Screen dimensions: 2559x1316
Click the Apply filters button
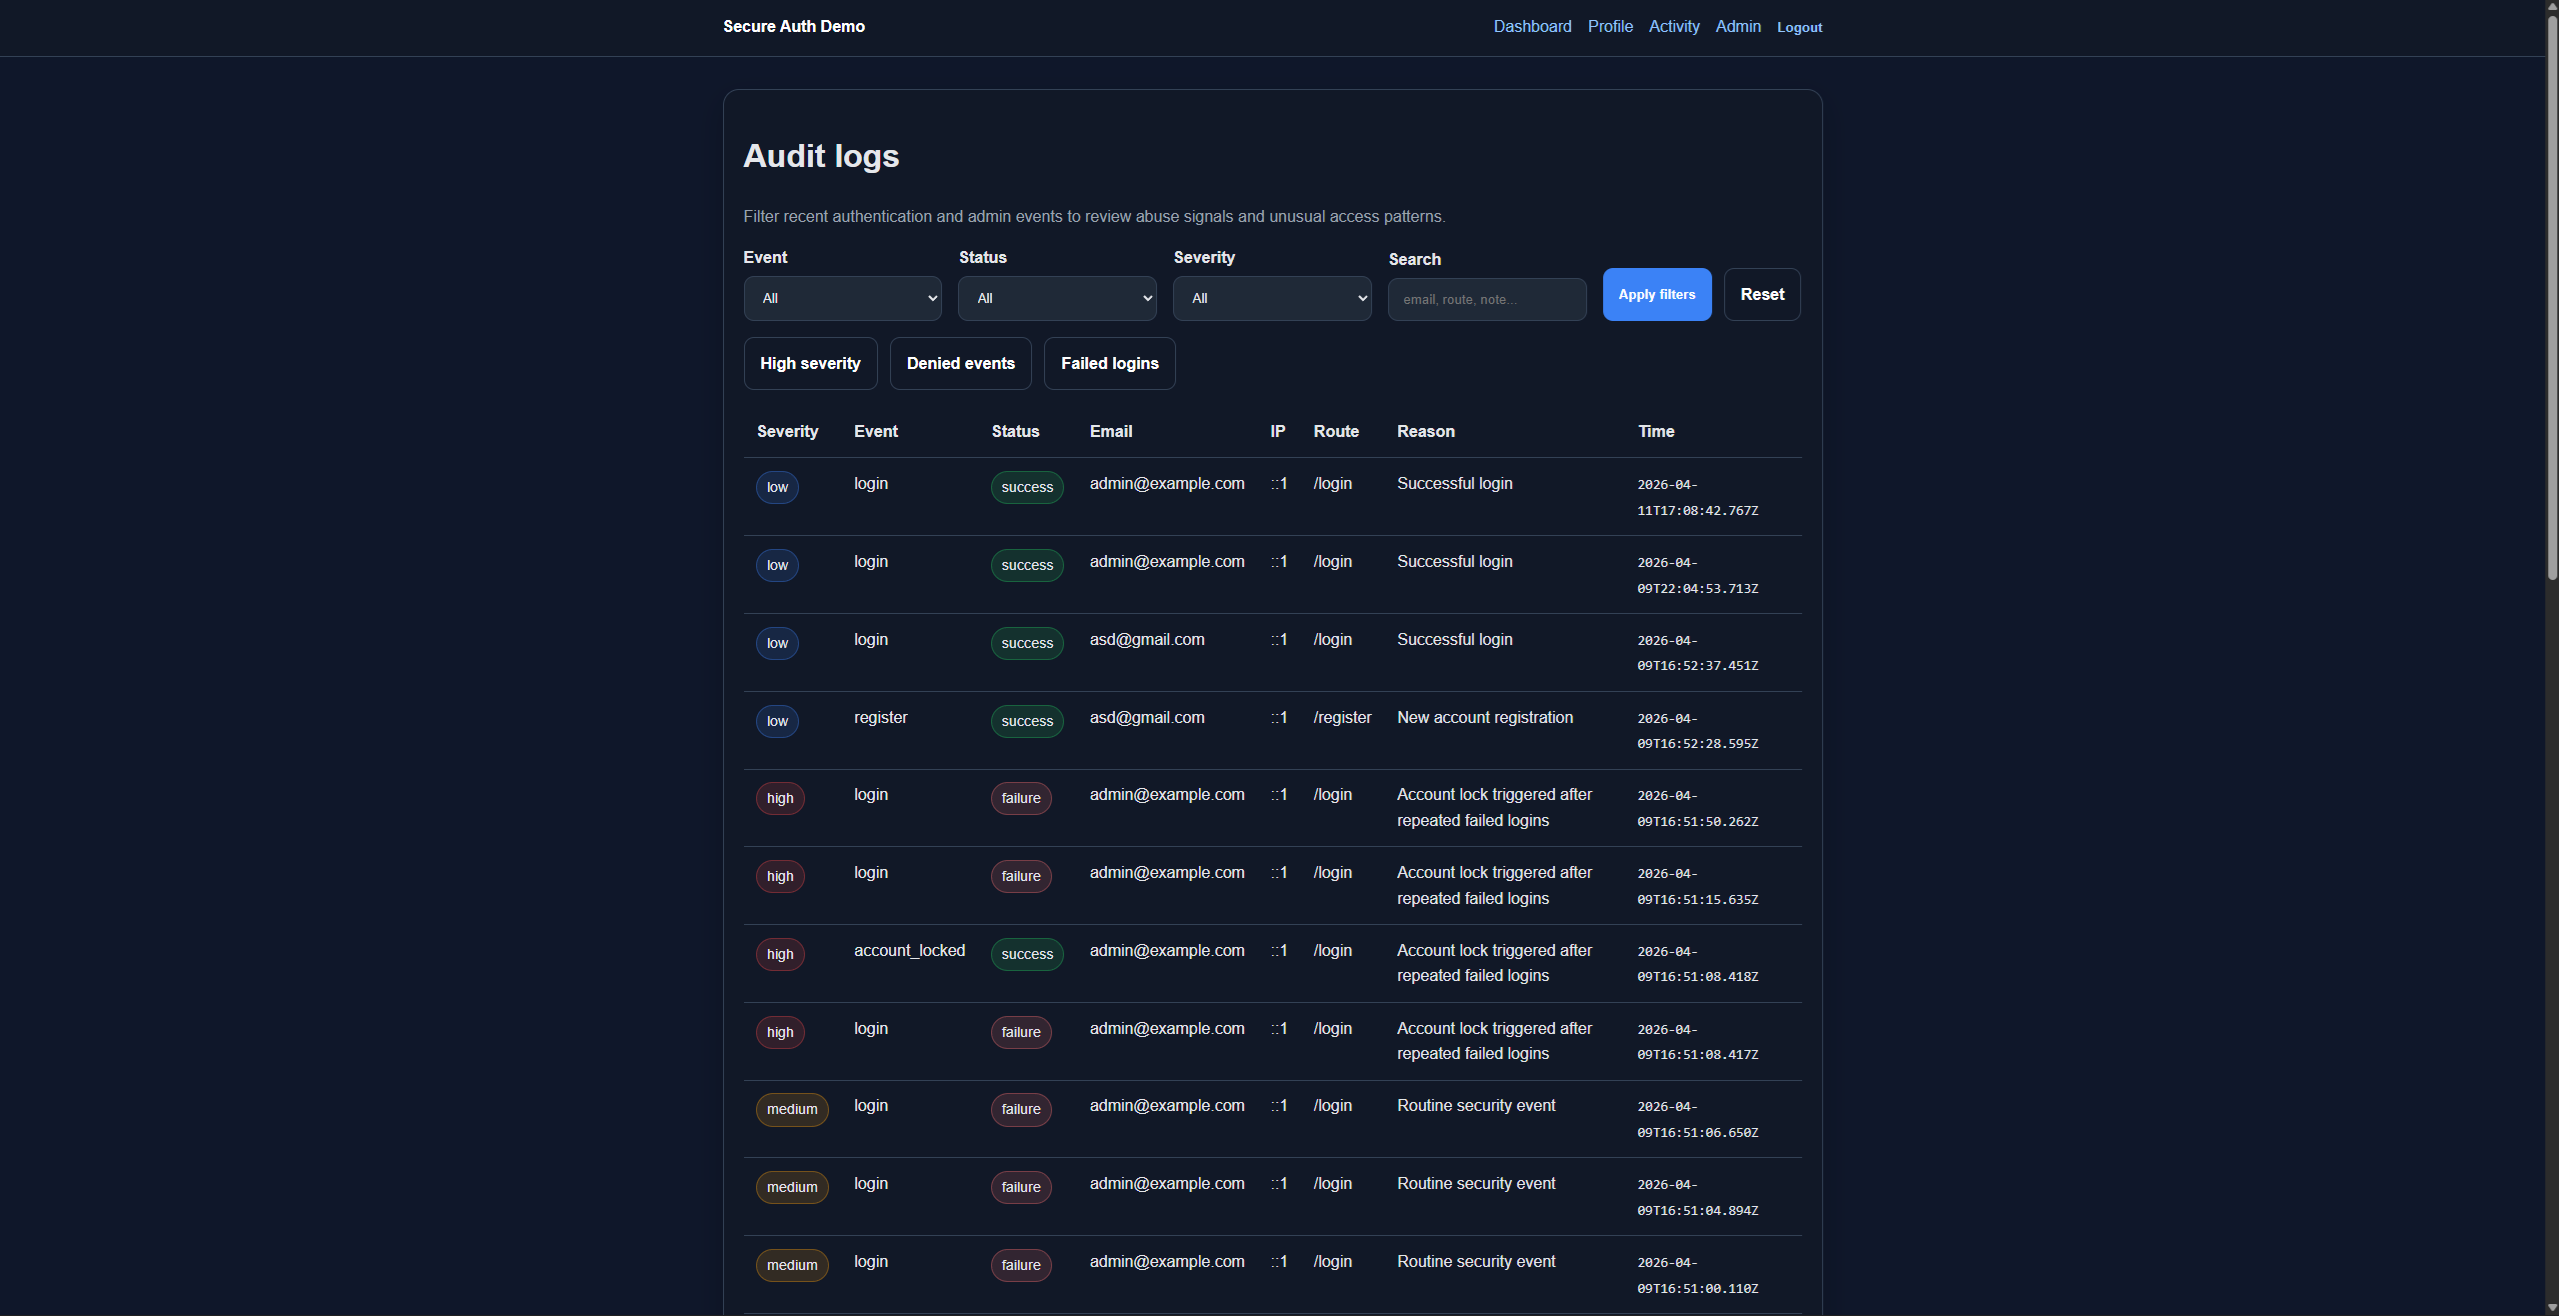(1656, 294)
